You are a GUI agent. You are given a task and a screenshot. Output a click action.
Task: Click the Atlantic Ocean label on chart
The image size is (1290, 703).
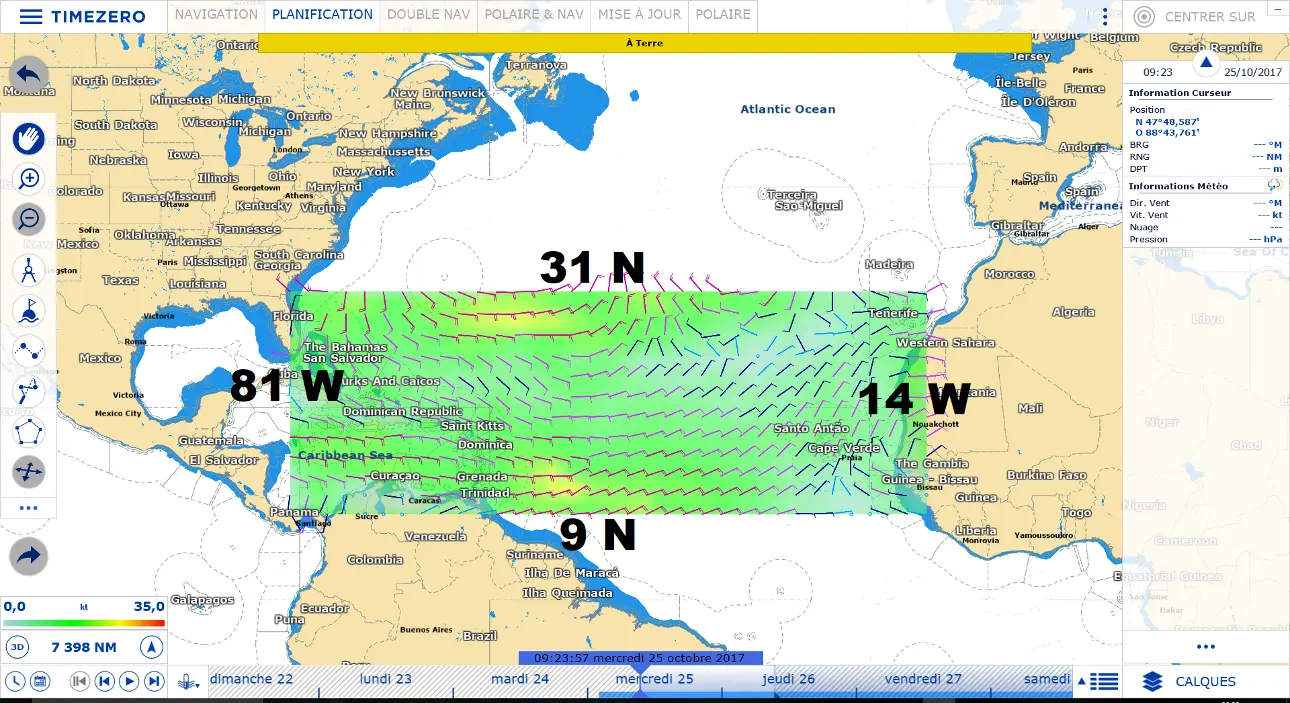tap(788, 109)
